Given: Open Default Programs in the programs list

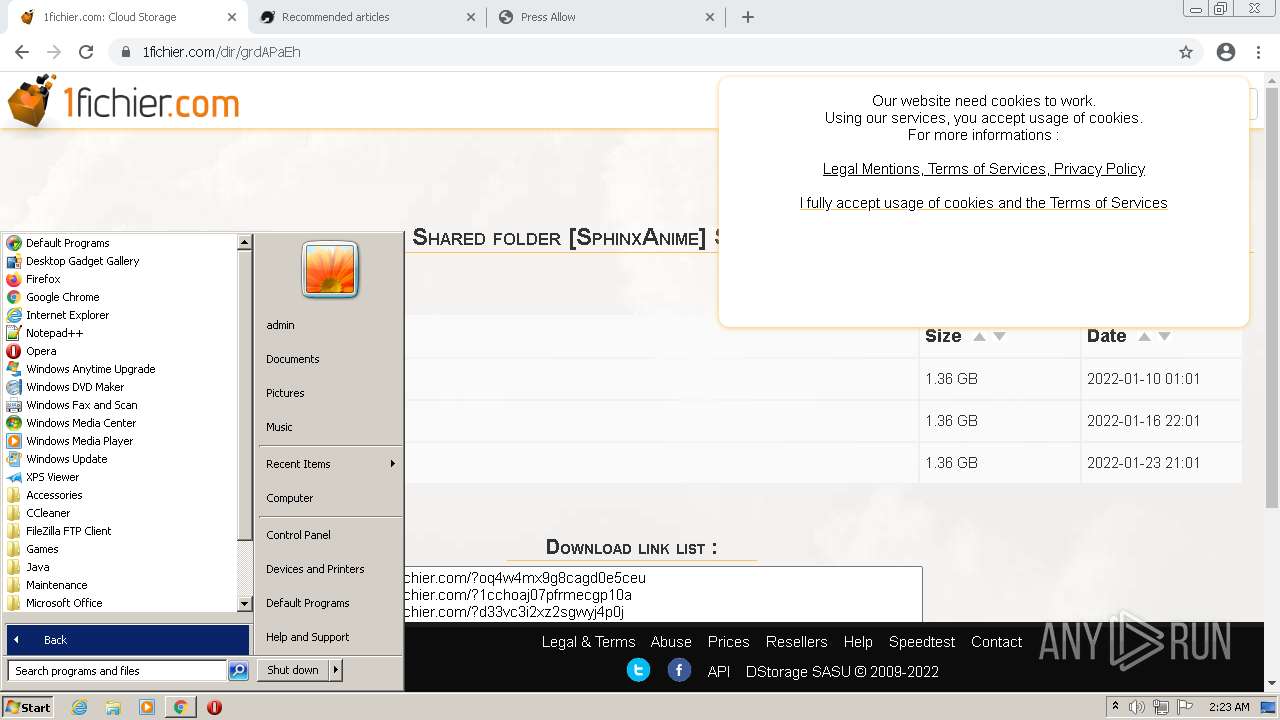Looking at the screenshot, I should [x=67, y=243].
